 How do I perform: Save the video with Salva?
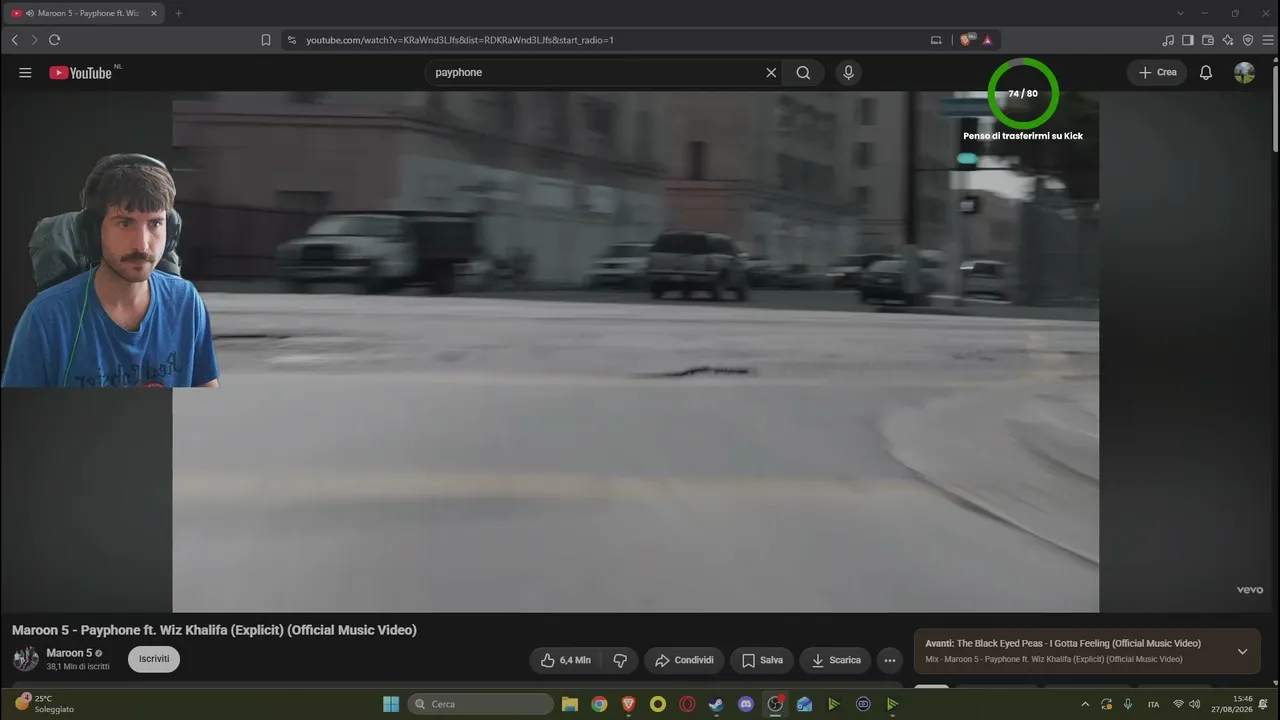pyautogui.click(x=762, y=660)
